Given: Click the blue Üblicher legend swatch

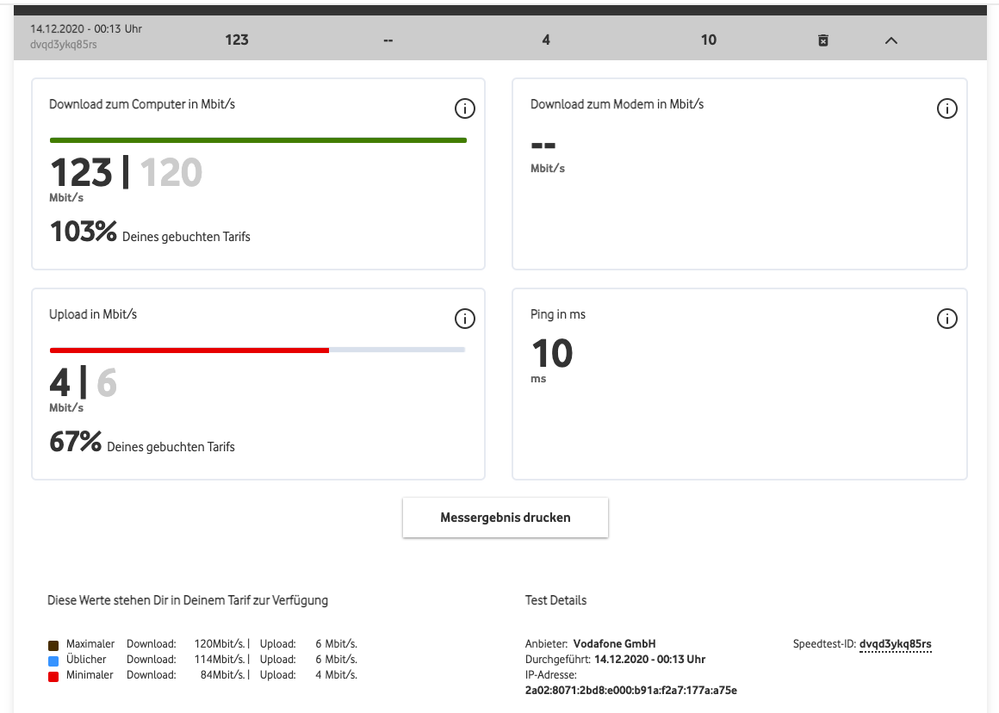Looking at the screenshot, I should [54, 661].
